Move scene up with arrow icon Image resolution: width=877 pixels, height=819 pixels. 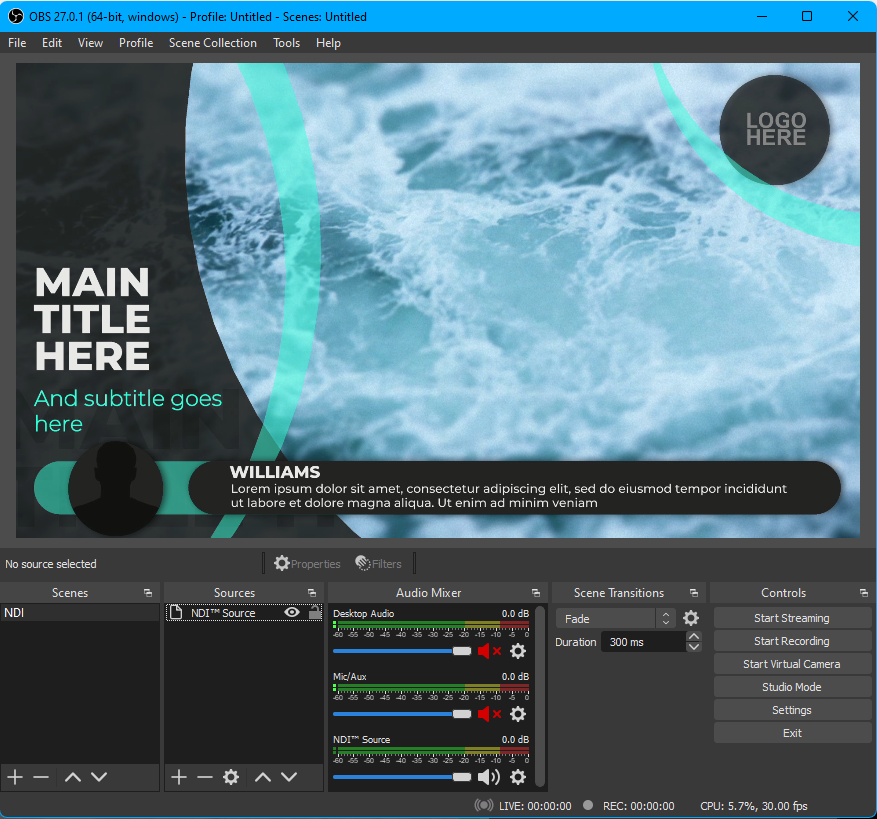click(x=73, y=777)
